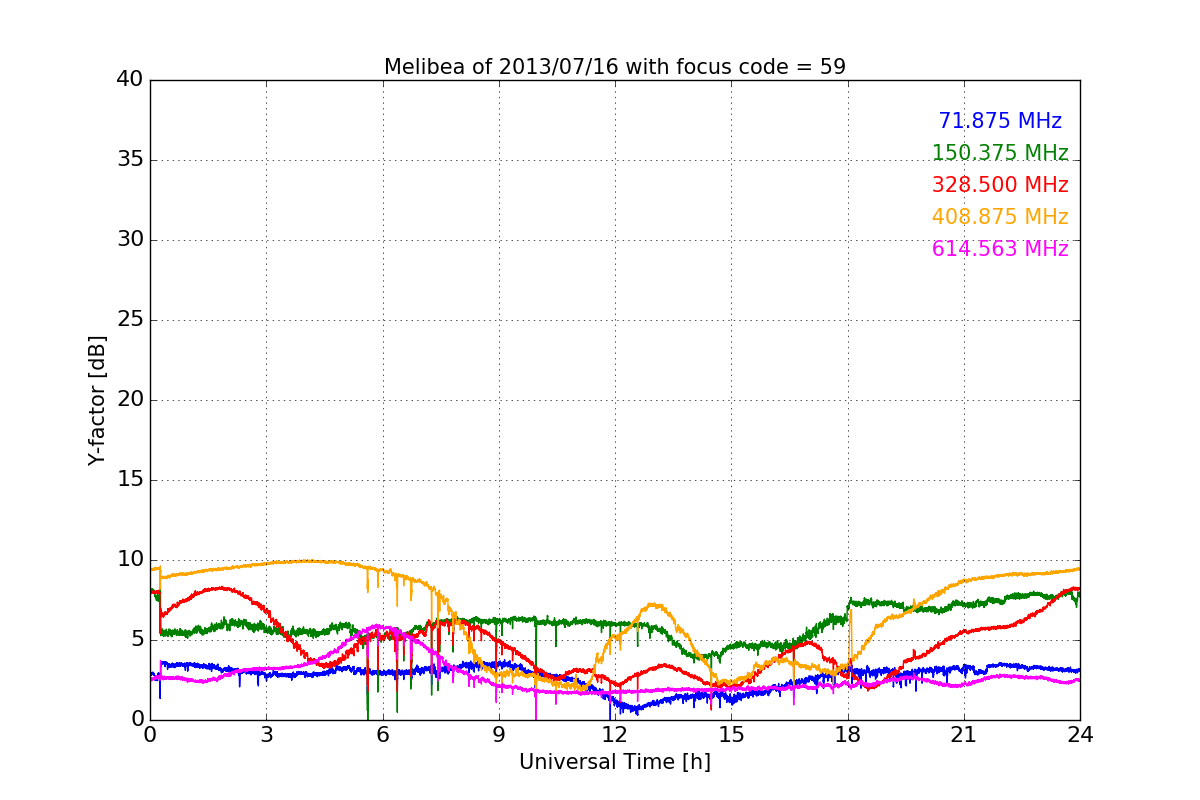Click the y-axis tick label 40
This screenshot has width=1200, height=800.
pyautogui.click(x=129, y=80)
